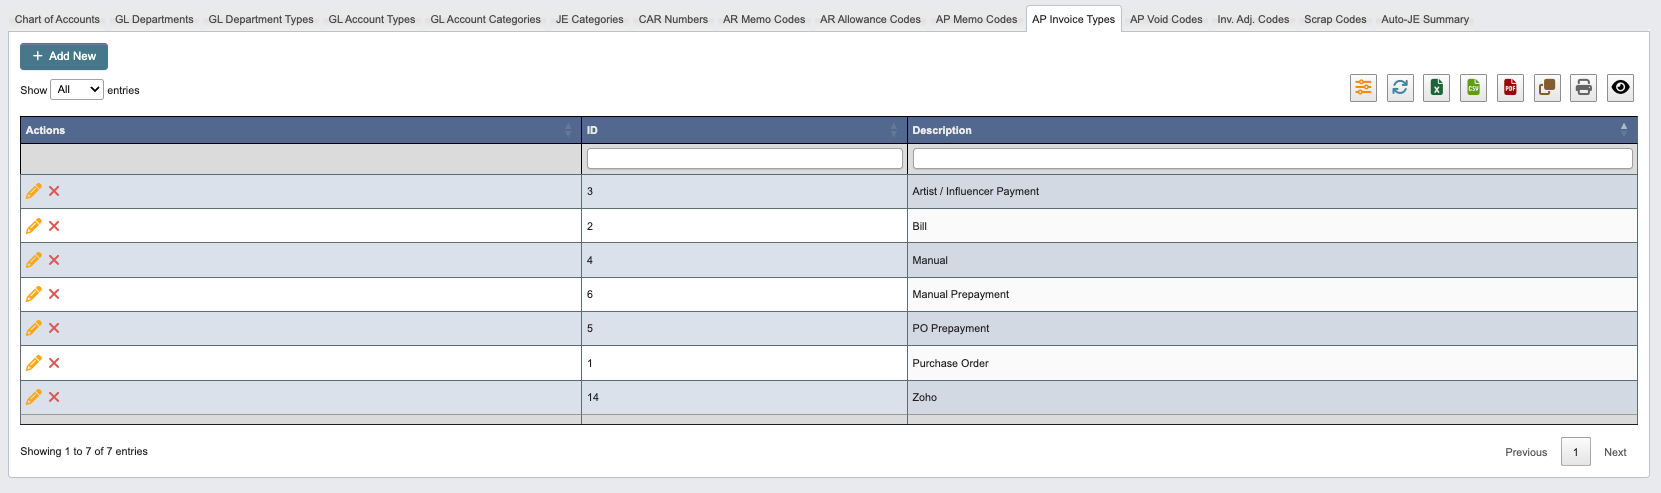This screenshot has width=1661, height=493.
Task: Edit the PO Prepayment row
Action: tap(34, 328)
